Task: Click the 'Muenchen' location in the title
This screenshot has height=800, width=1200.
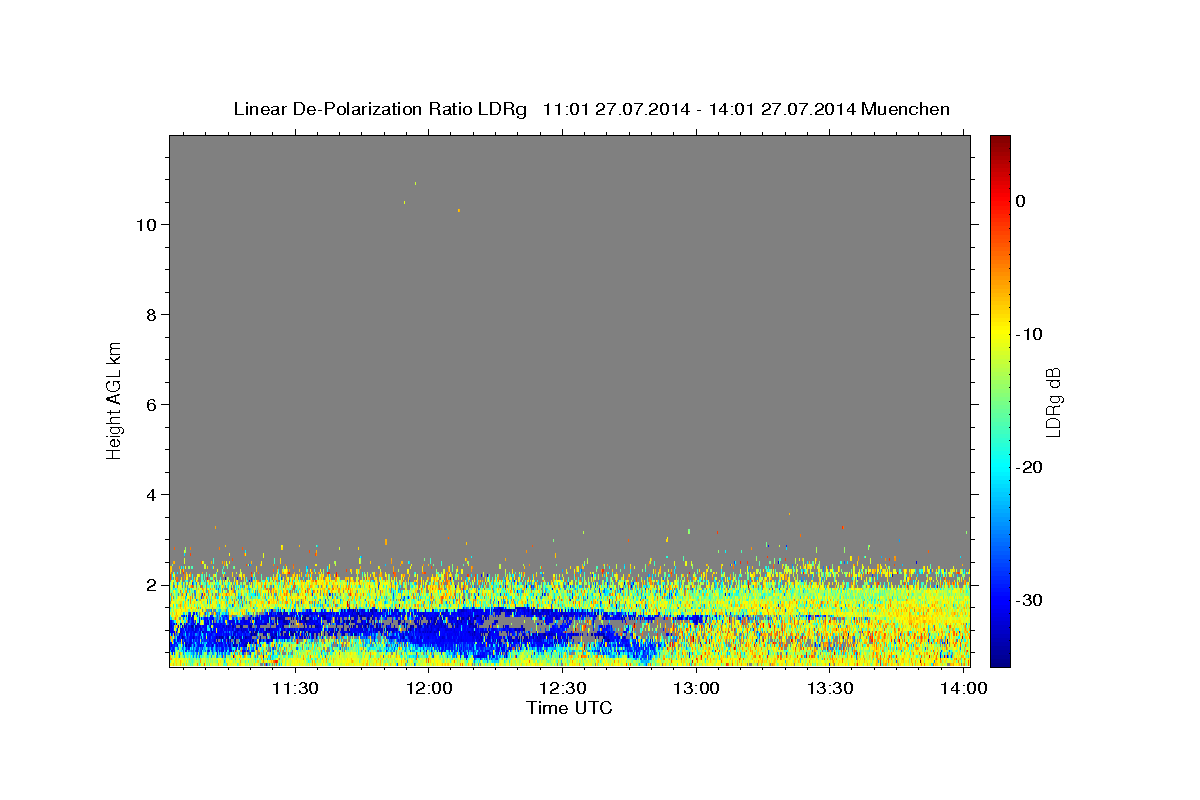Action: click(906, 109)
